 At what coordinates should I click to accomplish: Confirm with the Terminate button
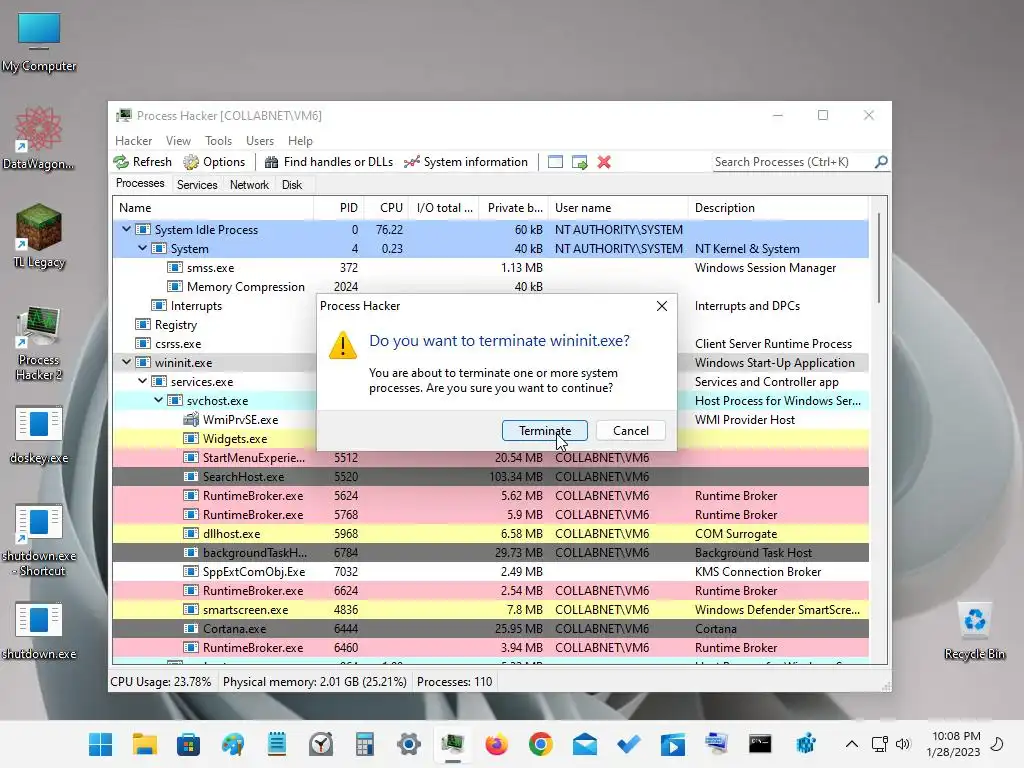point(545,430)
